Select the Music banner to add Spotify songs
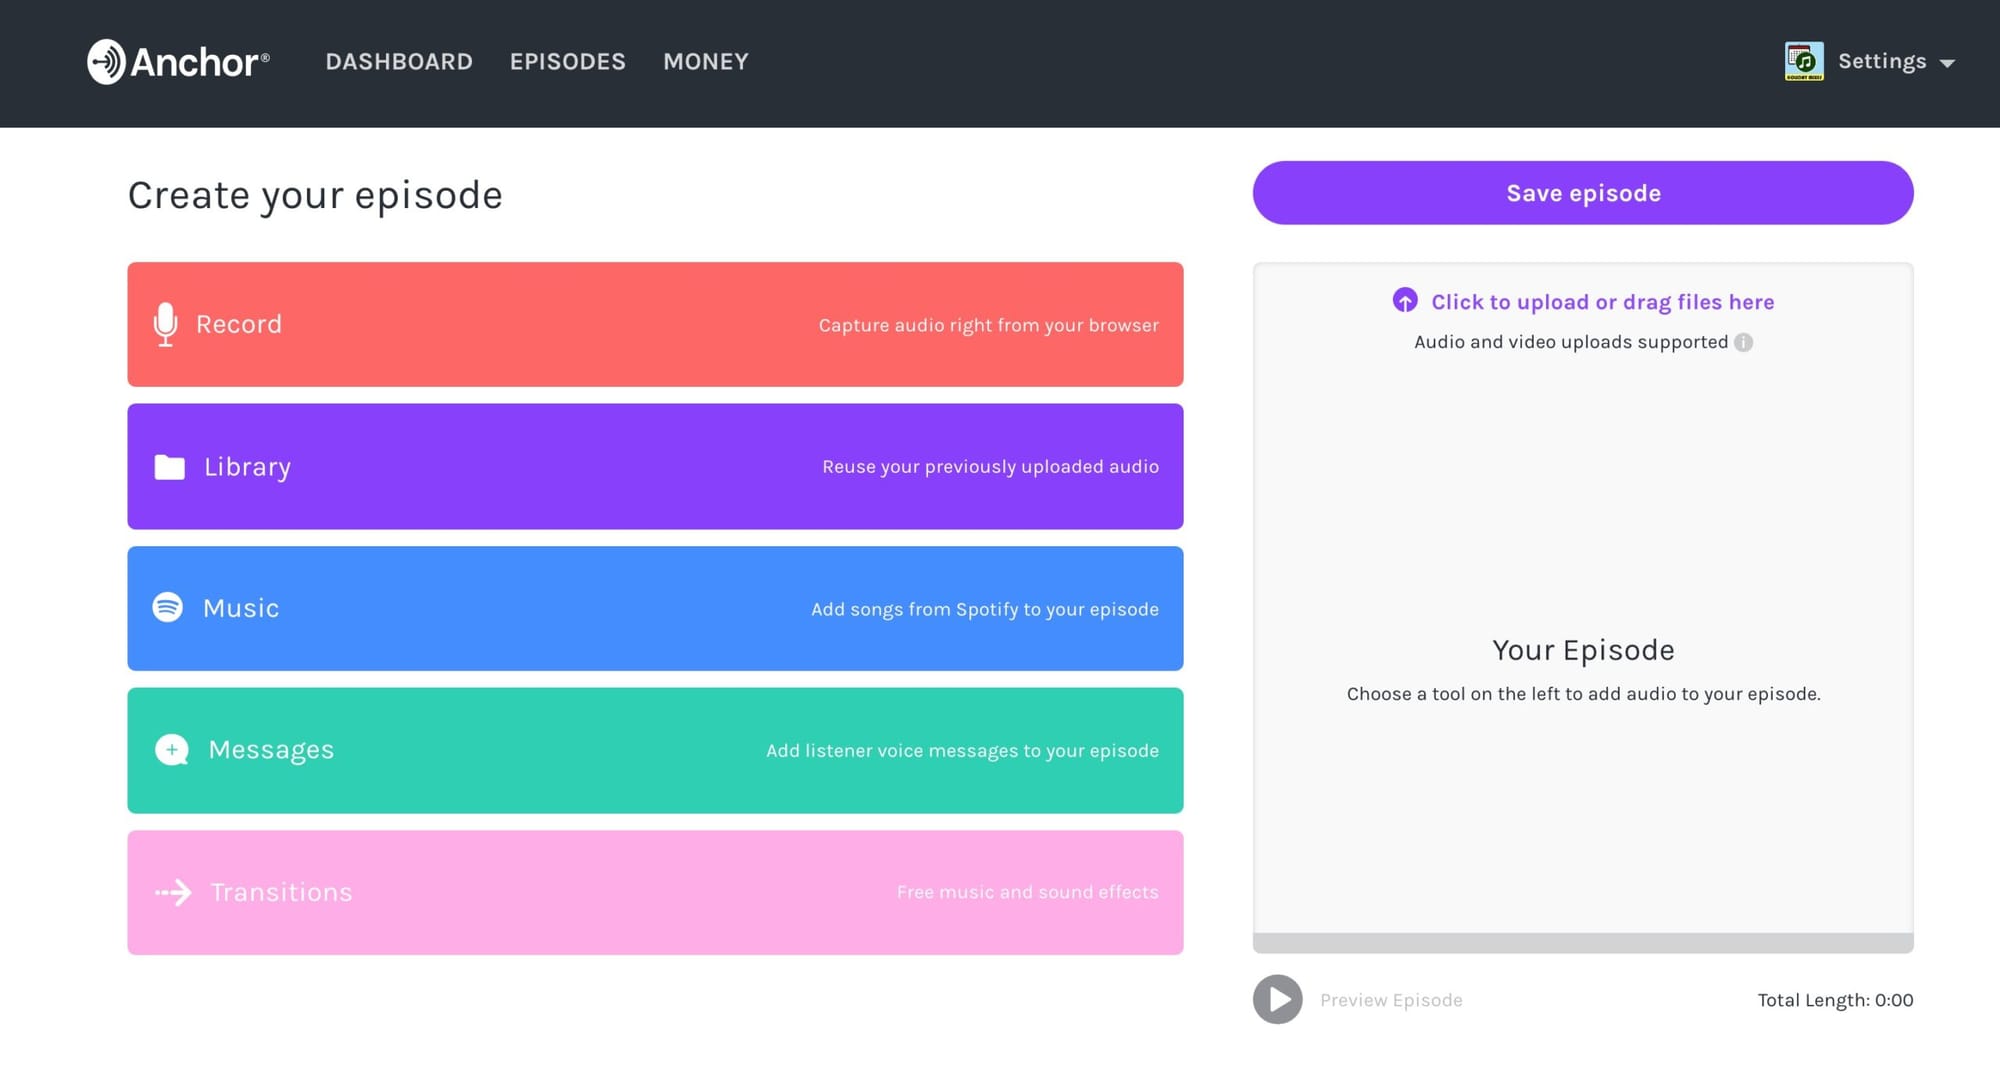The width and height of the screenshot is (2000, 1091). pyautogui.click(x=654, y=608)
